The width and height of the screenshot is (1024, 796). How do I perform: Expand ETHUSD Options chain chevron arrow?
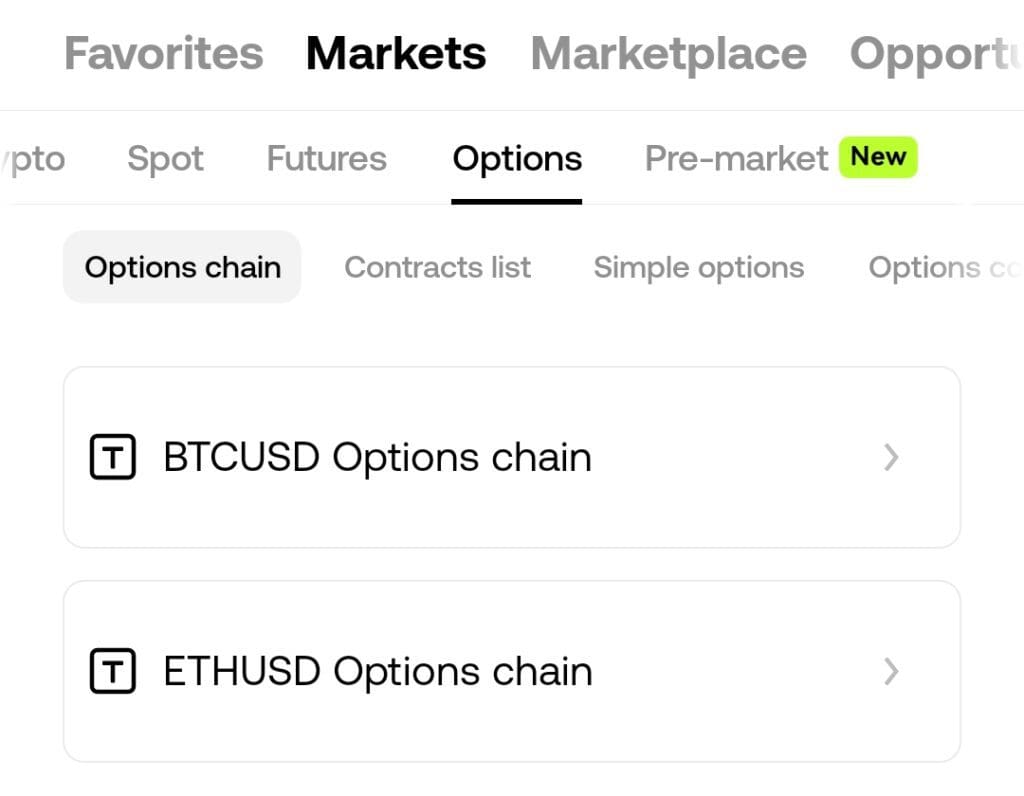(x=891, y=671)
